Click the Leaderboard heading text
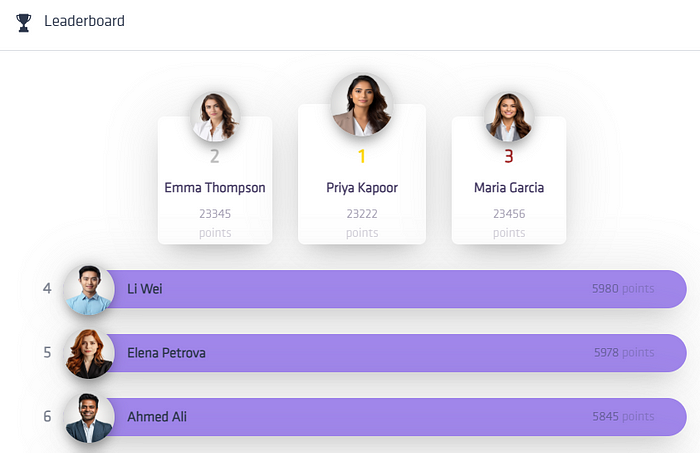This screenshot has height=453, width=700. click(84, 21)
